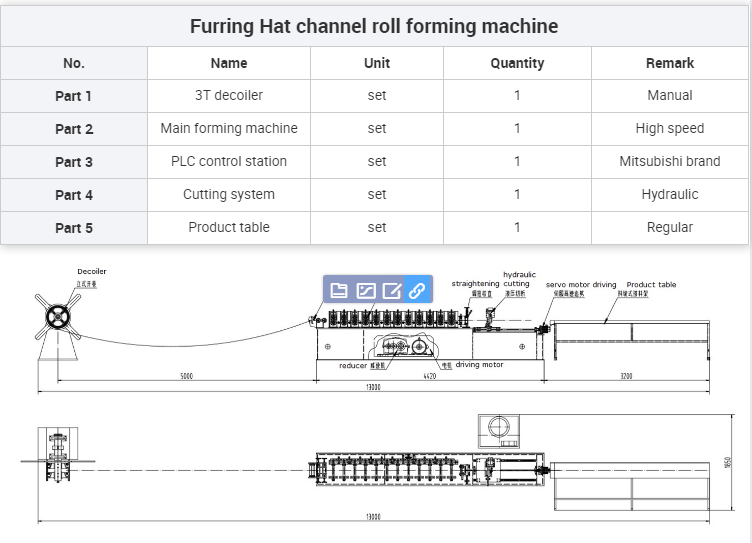Click the 'servo motor driving' label in the drawing
The width and height of the screenshot is (752, 543).
pyautogui.click(x=581, y=284)
